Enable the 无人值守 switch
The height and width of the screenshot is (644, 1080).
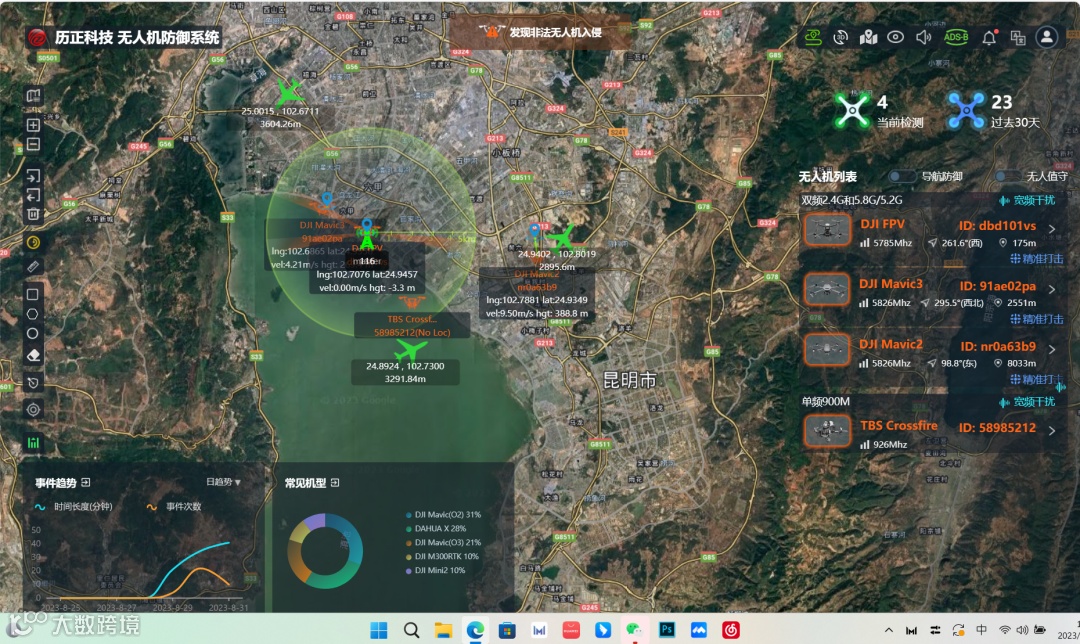click(1008, 176)
